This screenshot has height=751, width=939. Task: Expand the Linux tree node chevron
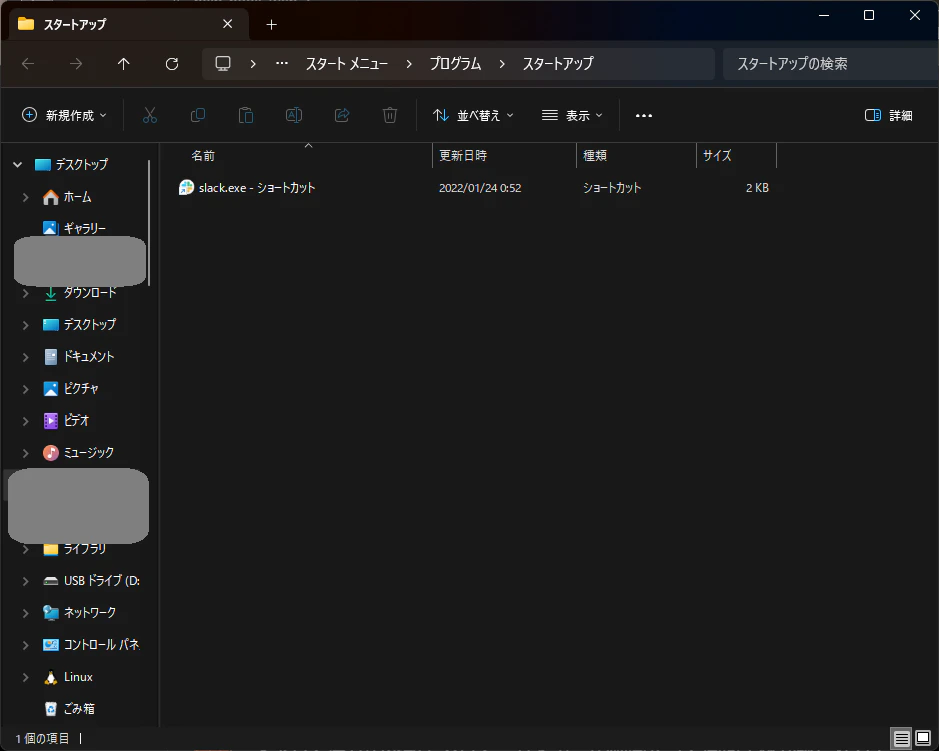click(25, 677)
